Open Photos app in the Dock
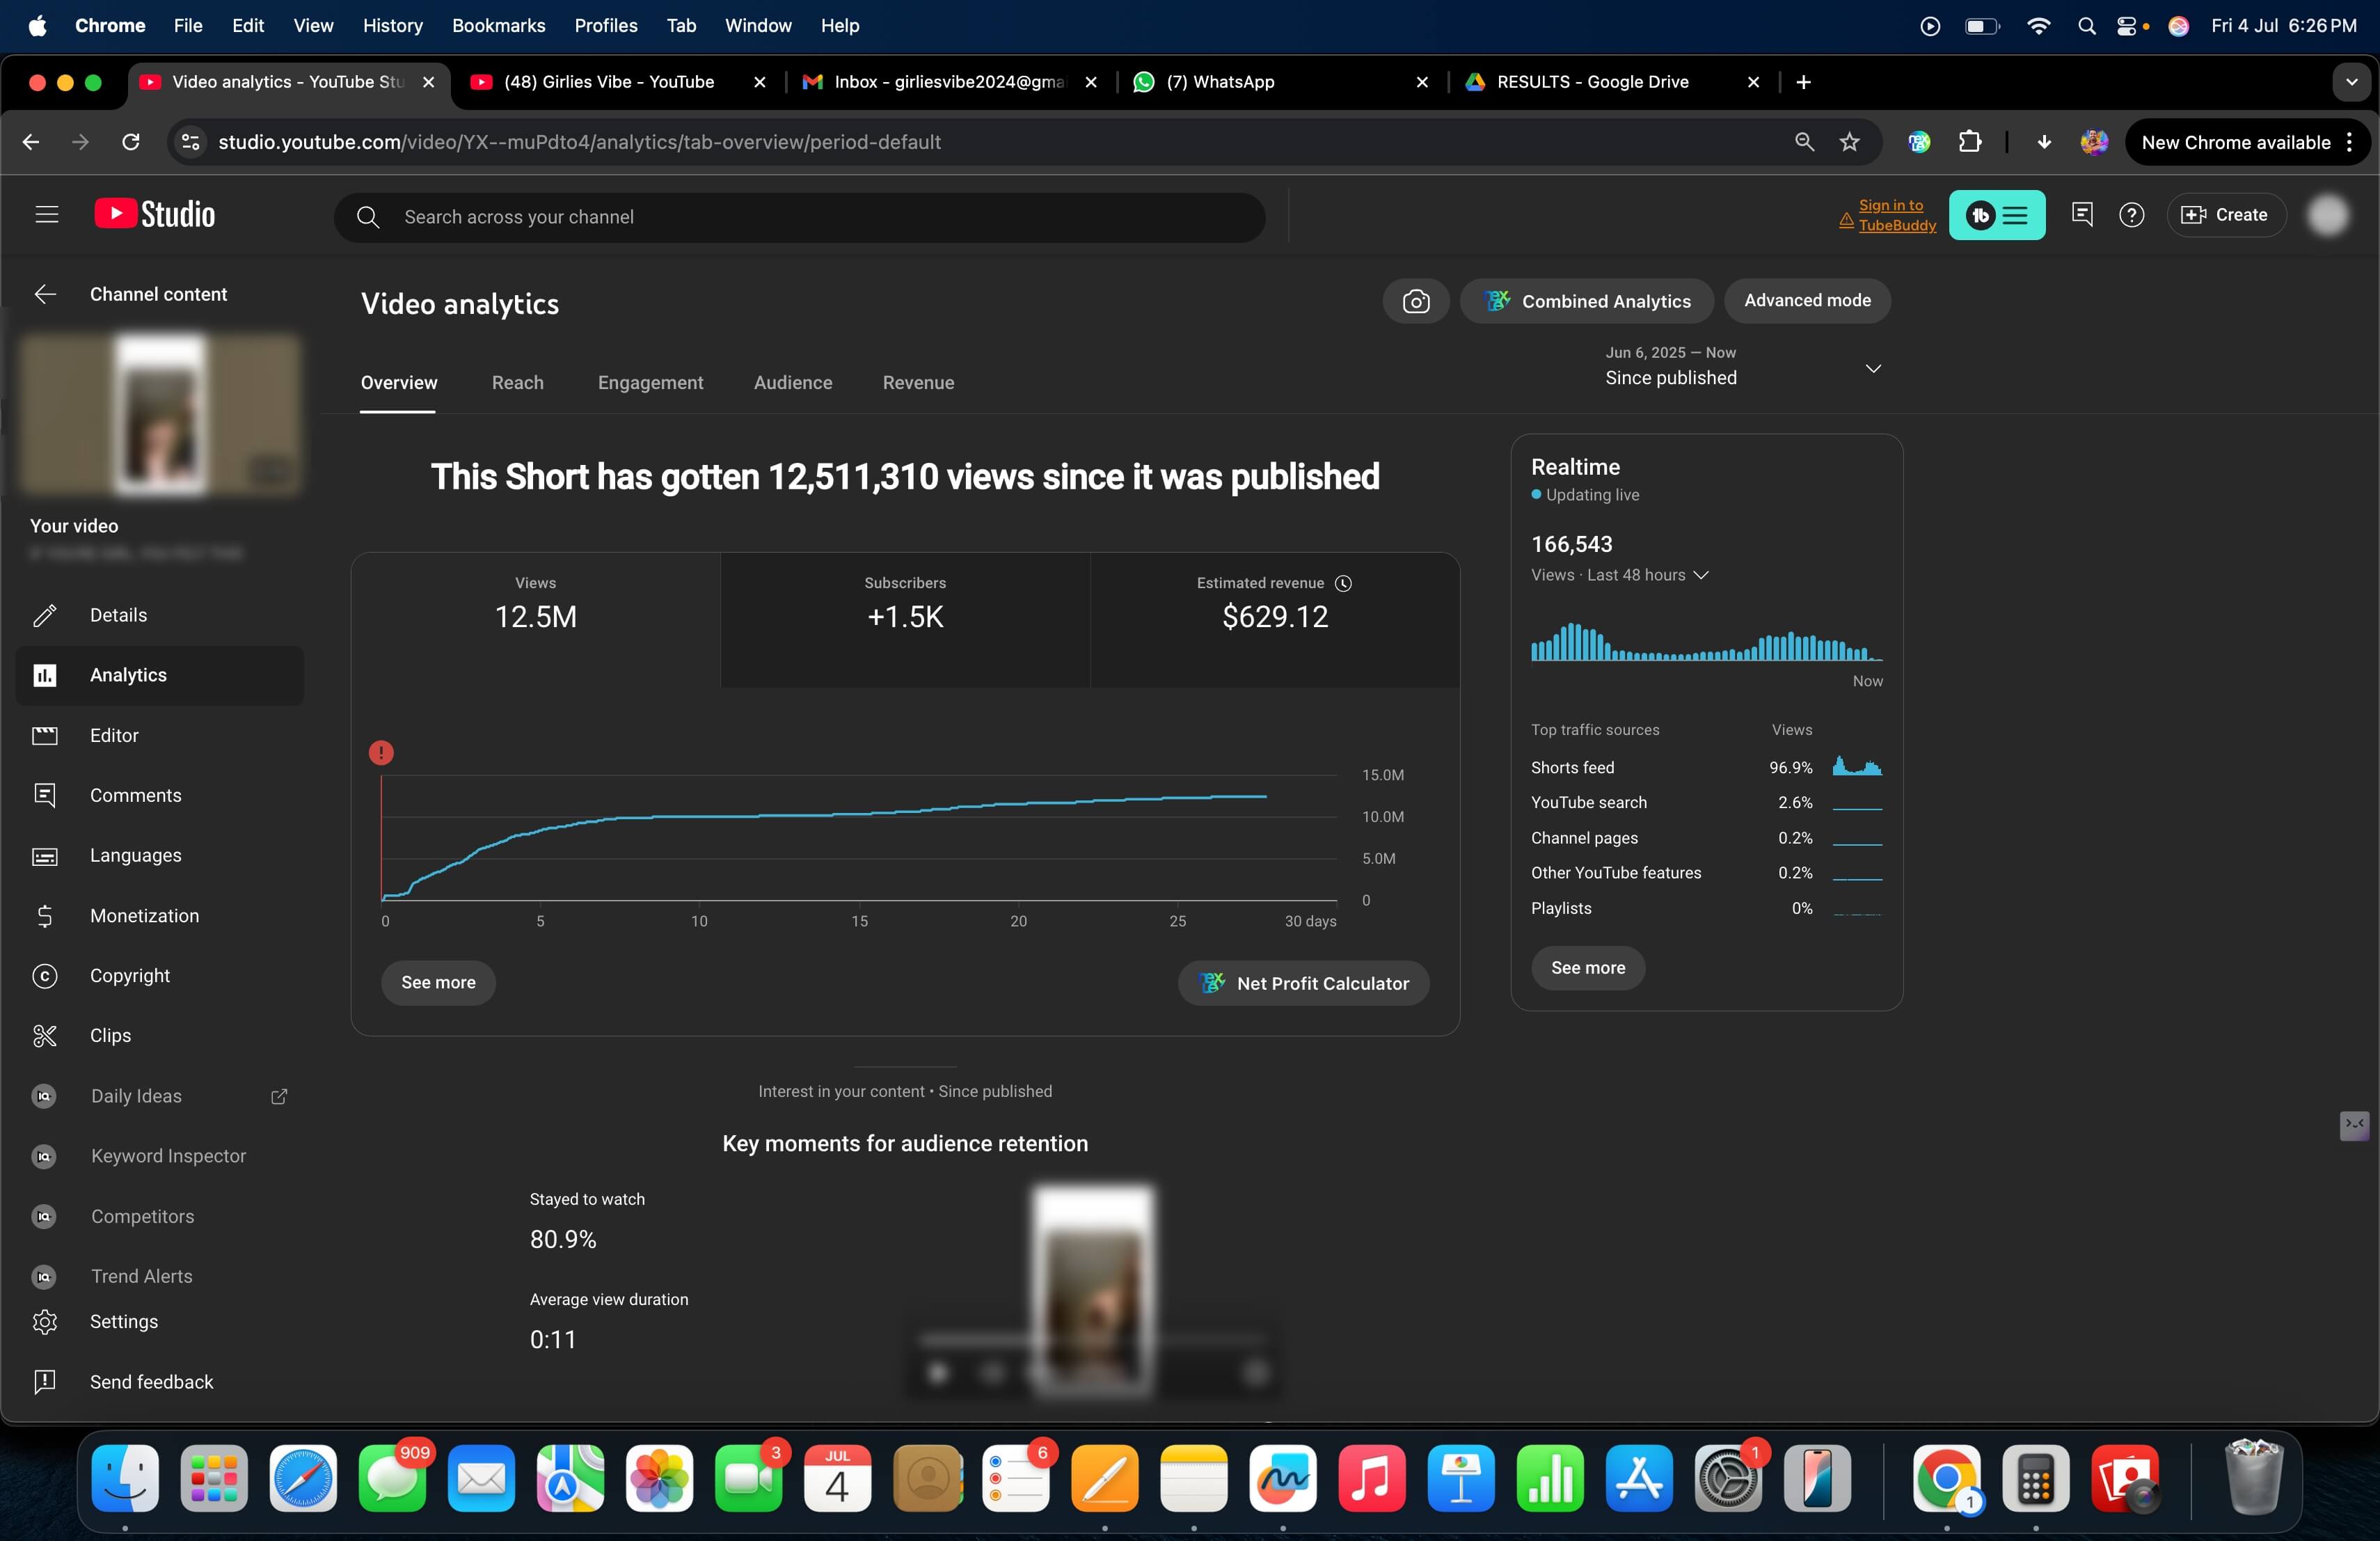2380x1541 pixels. click(x=659, y=1479)
